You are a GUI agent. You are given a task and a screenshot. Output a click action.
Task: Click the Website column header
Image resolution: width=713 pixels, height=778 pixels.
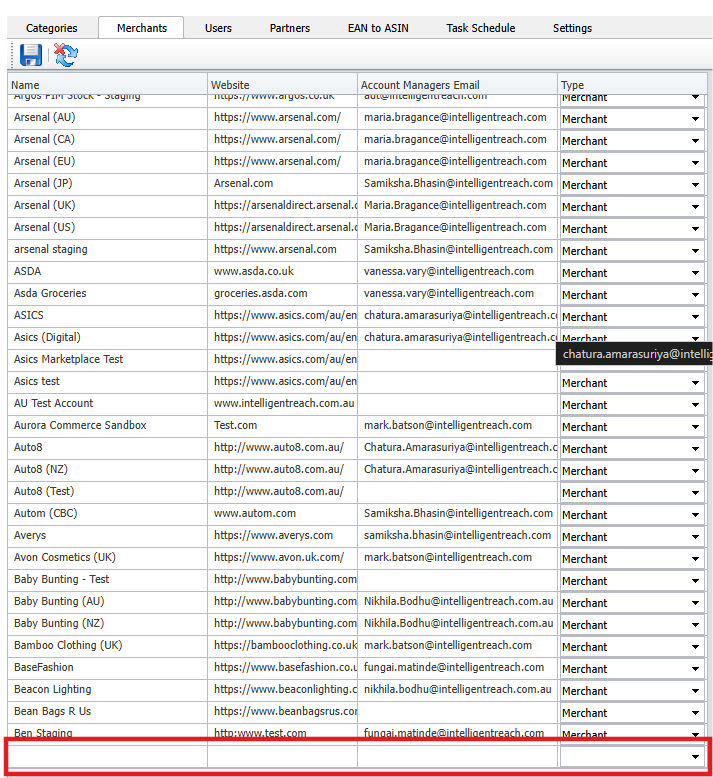(x=282, y=85)
